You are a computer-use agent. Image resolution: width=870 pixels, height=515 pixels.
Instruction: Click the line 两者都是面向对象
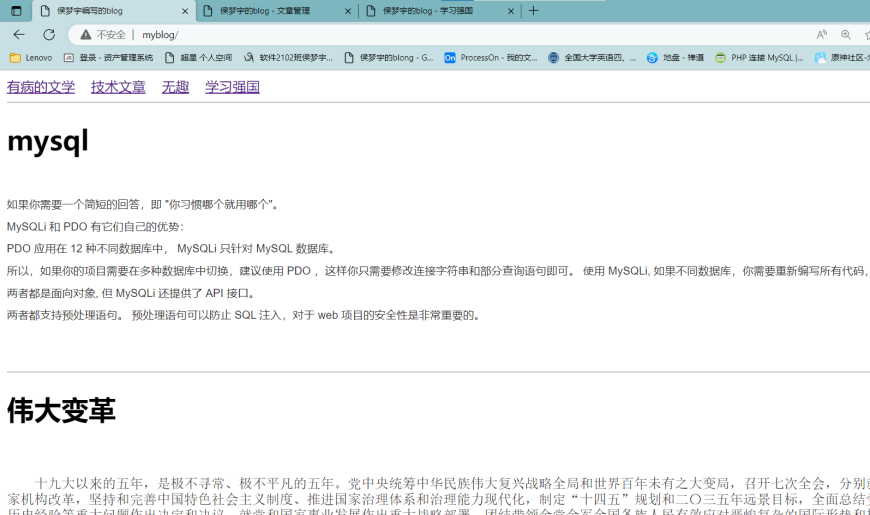[131, 293]
